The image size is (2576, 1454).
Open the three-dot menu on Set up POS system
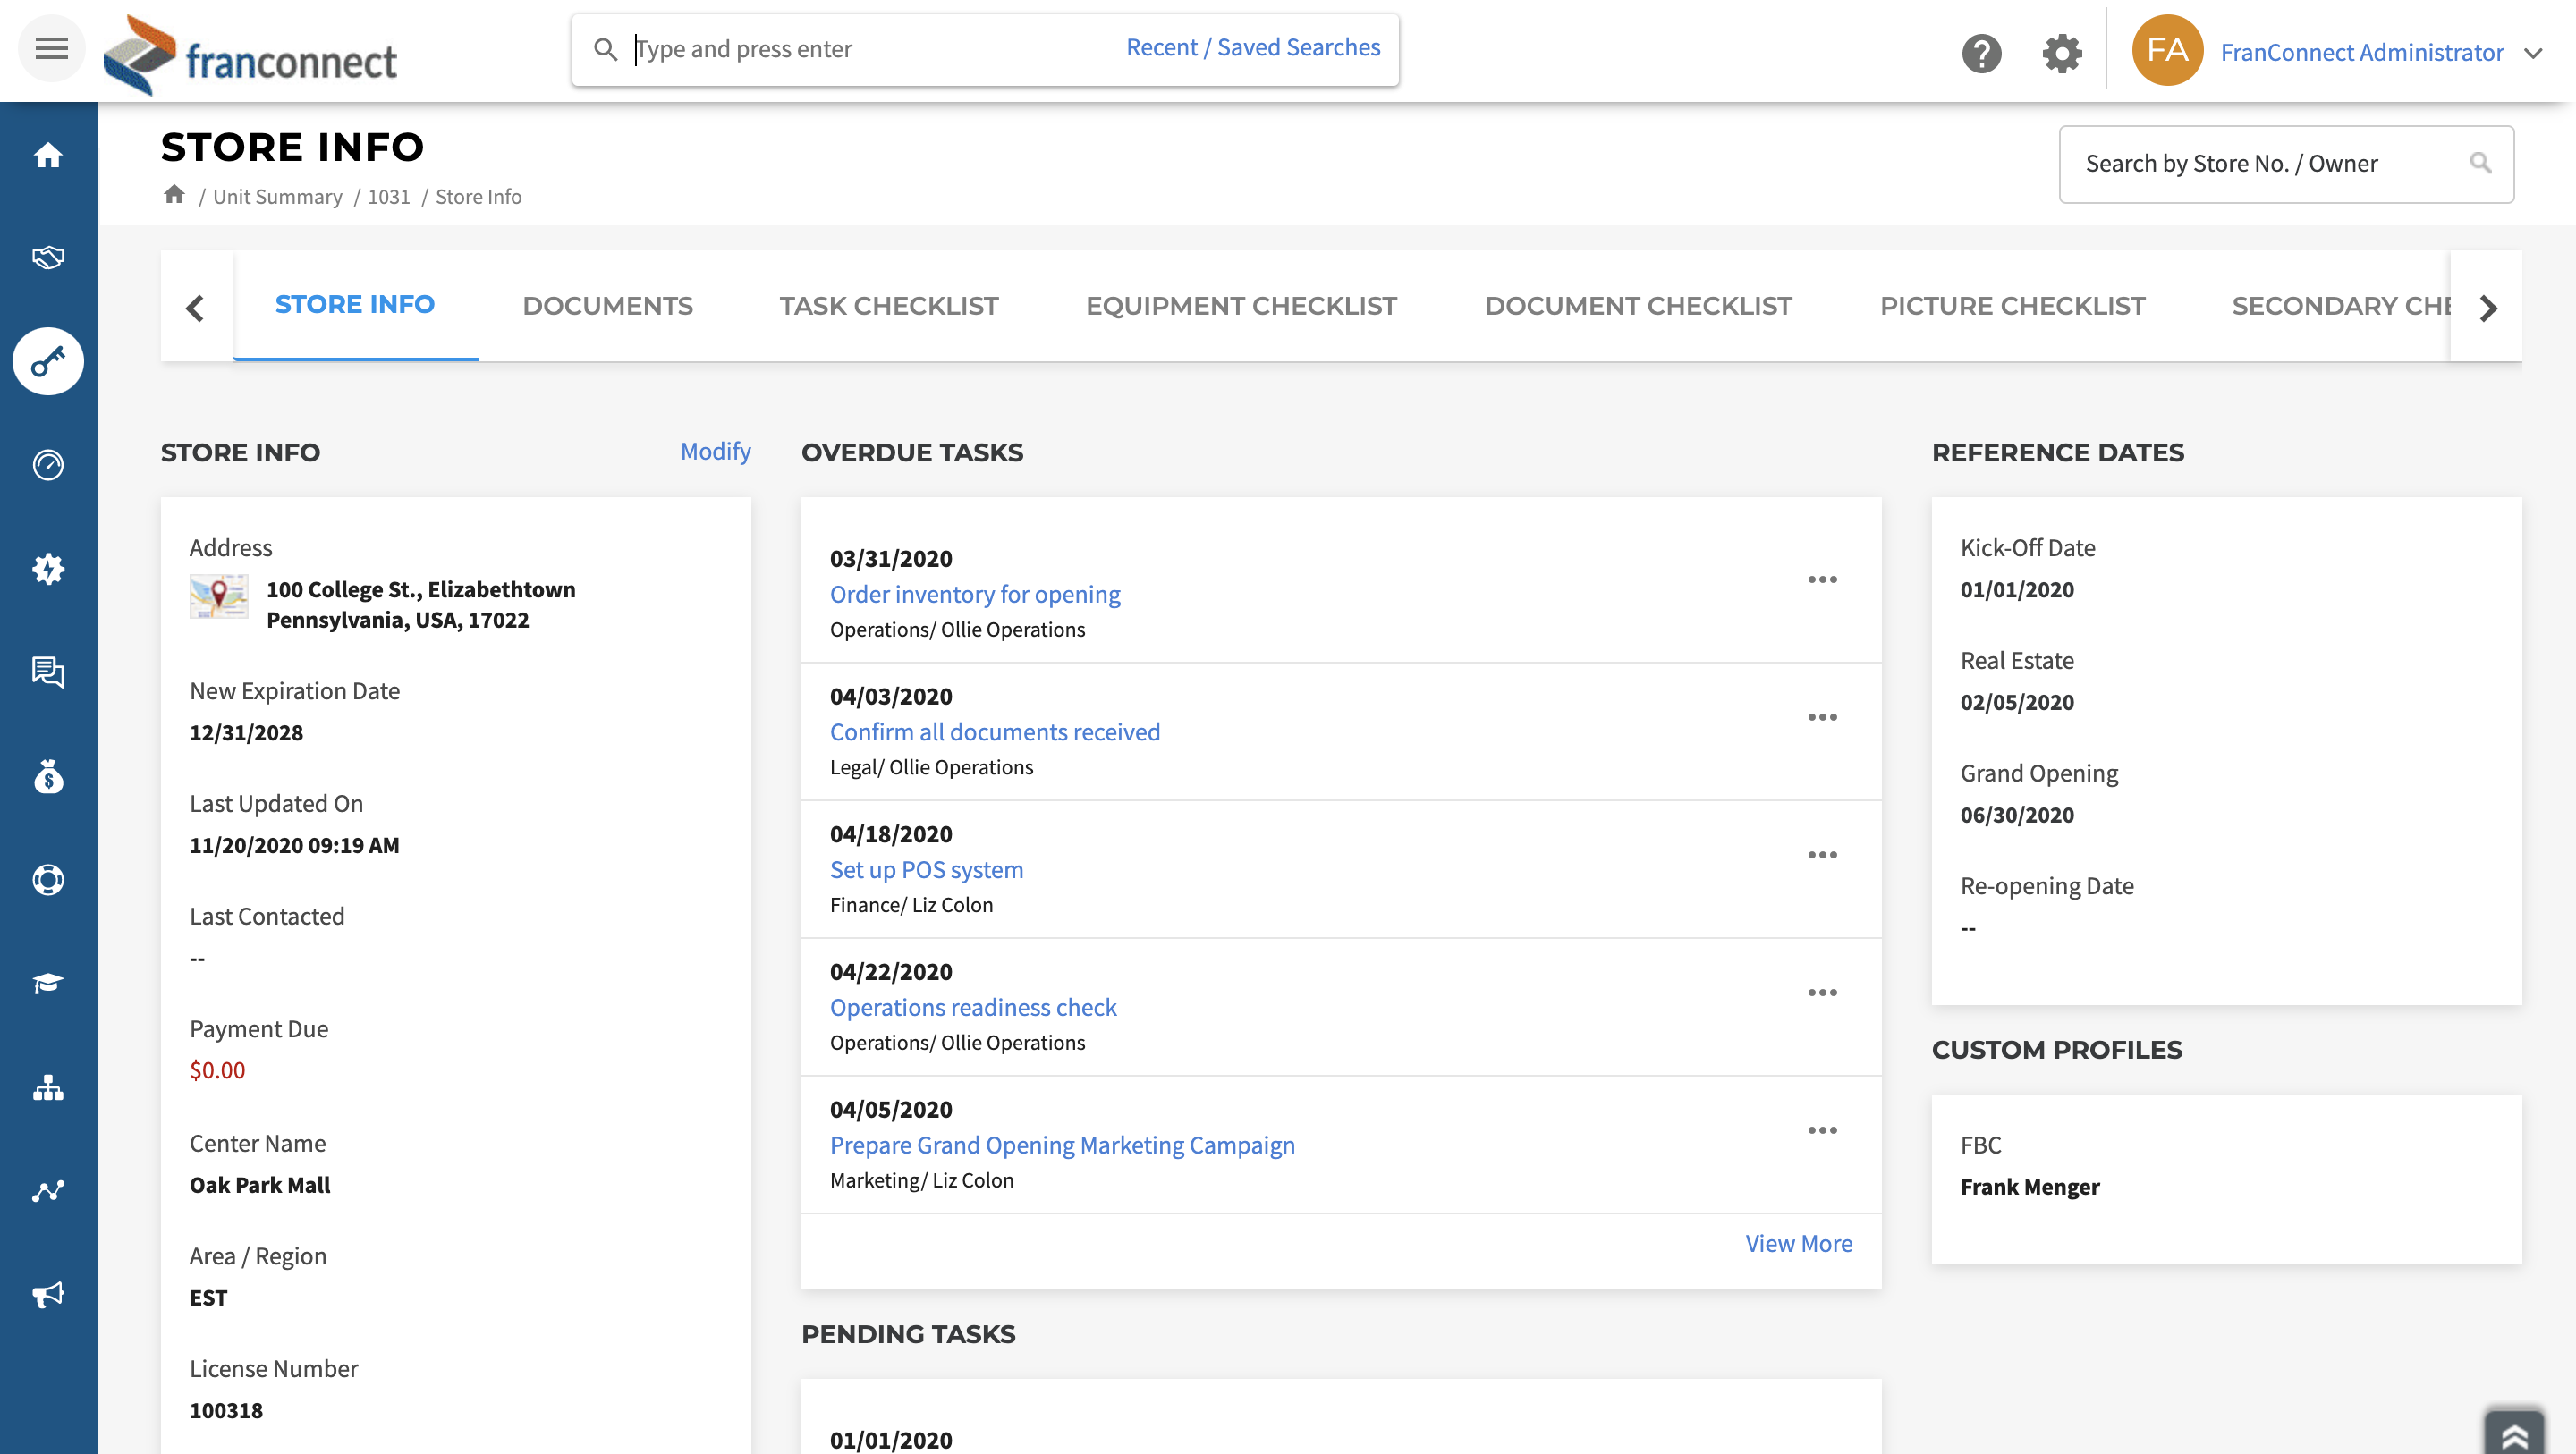[x=1823, y=855]
